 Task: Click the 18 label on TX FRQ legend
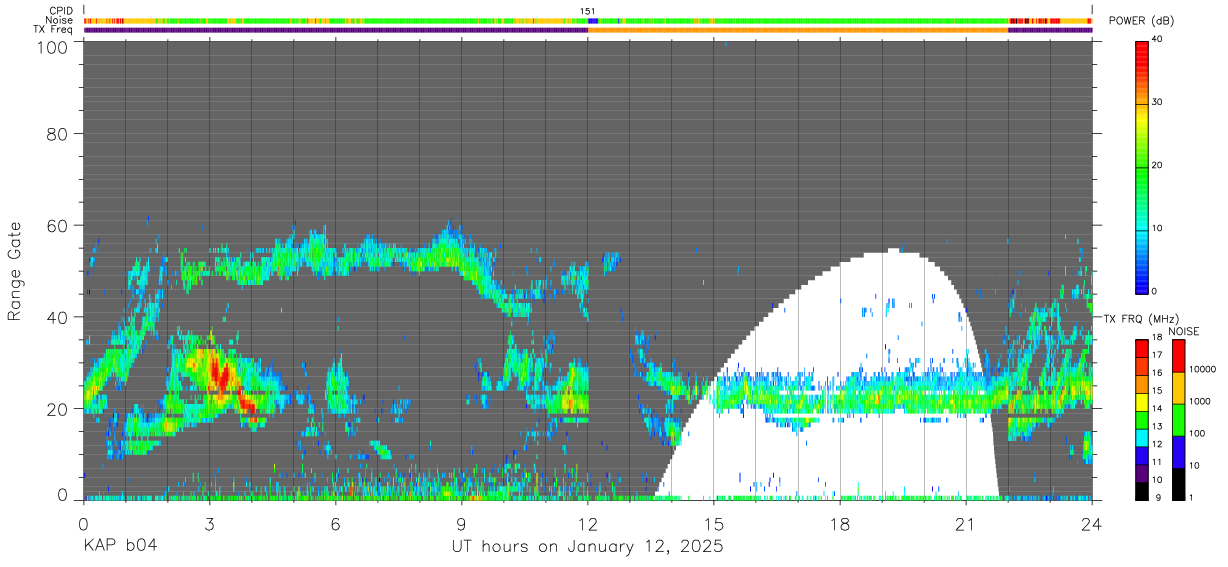(1155, 337)
